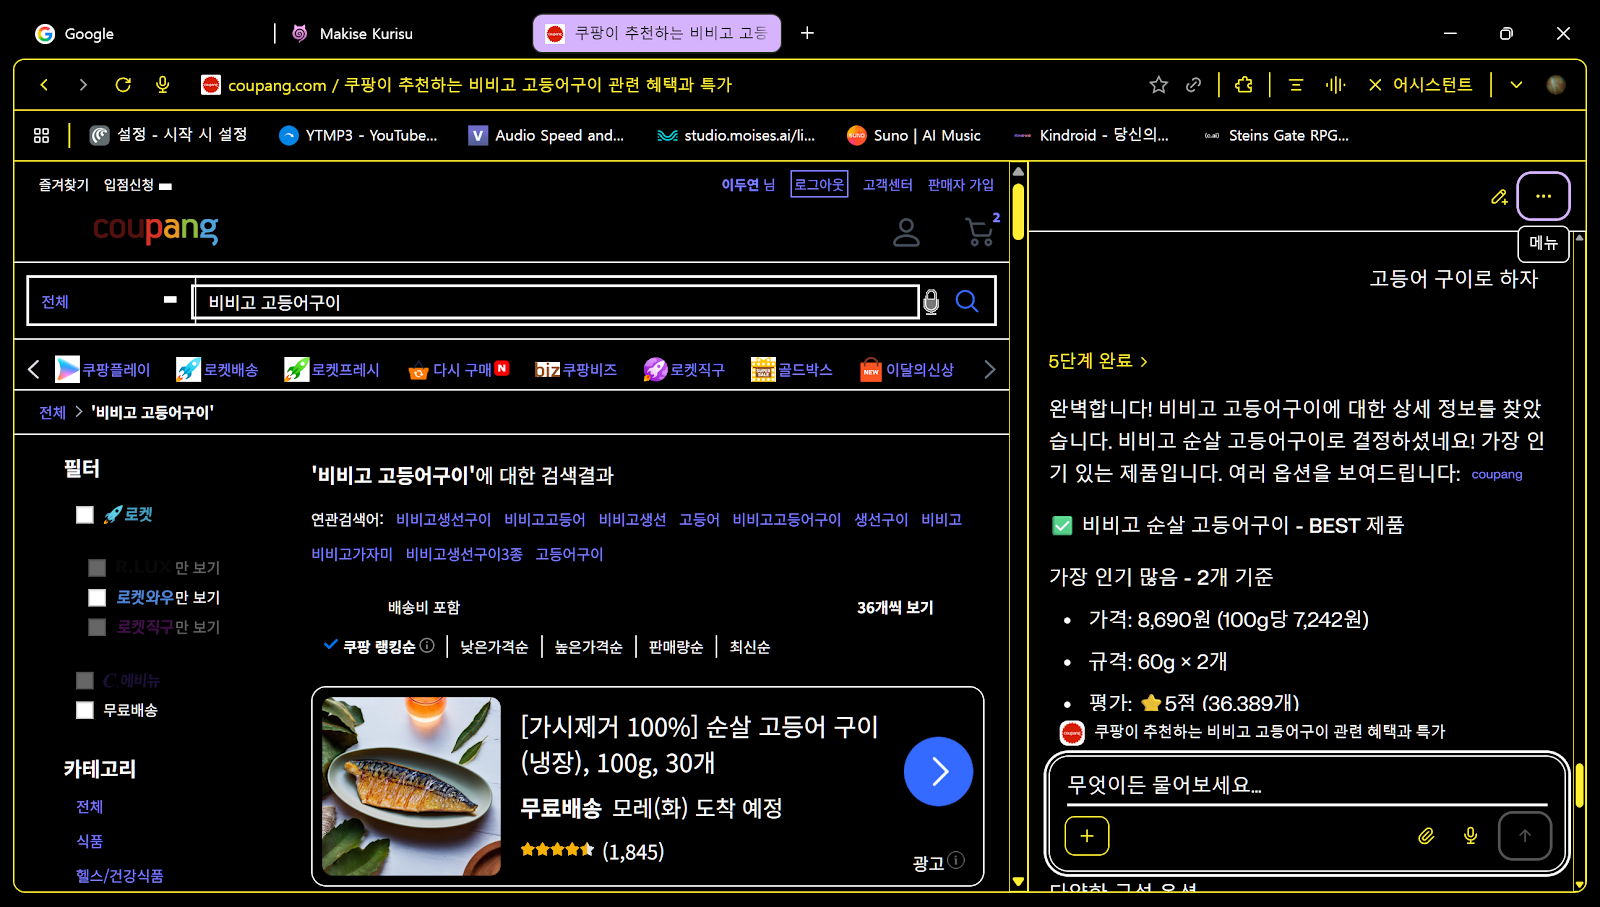Open the Audio Speed and... bookmark

click(x=546, y=135)
